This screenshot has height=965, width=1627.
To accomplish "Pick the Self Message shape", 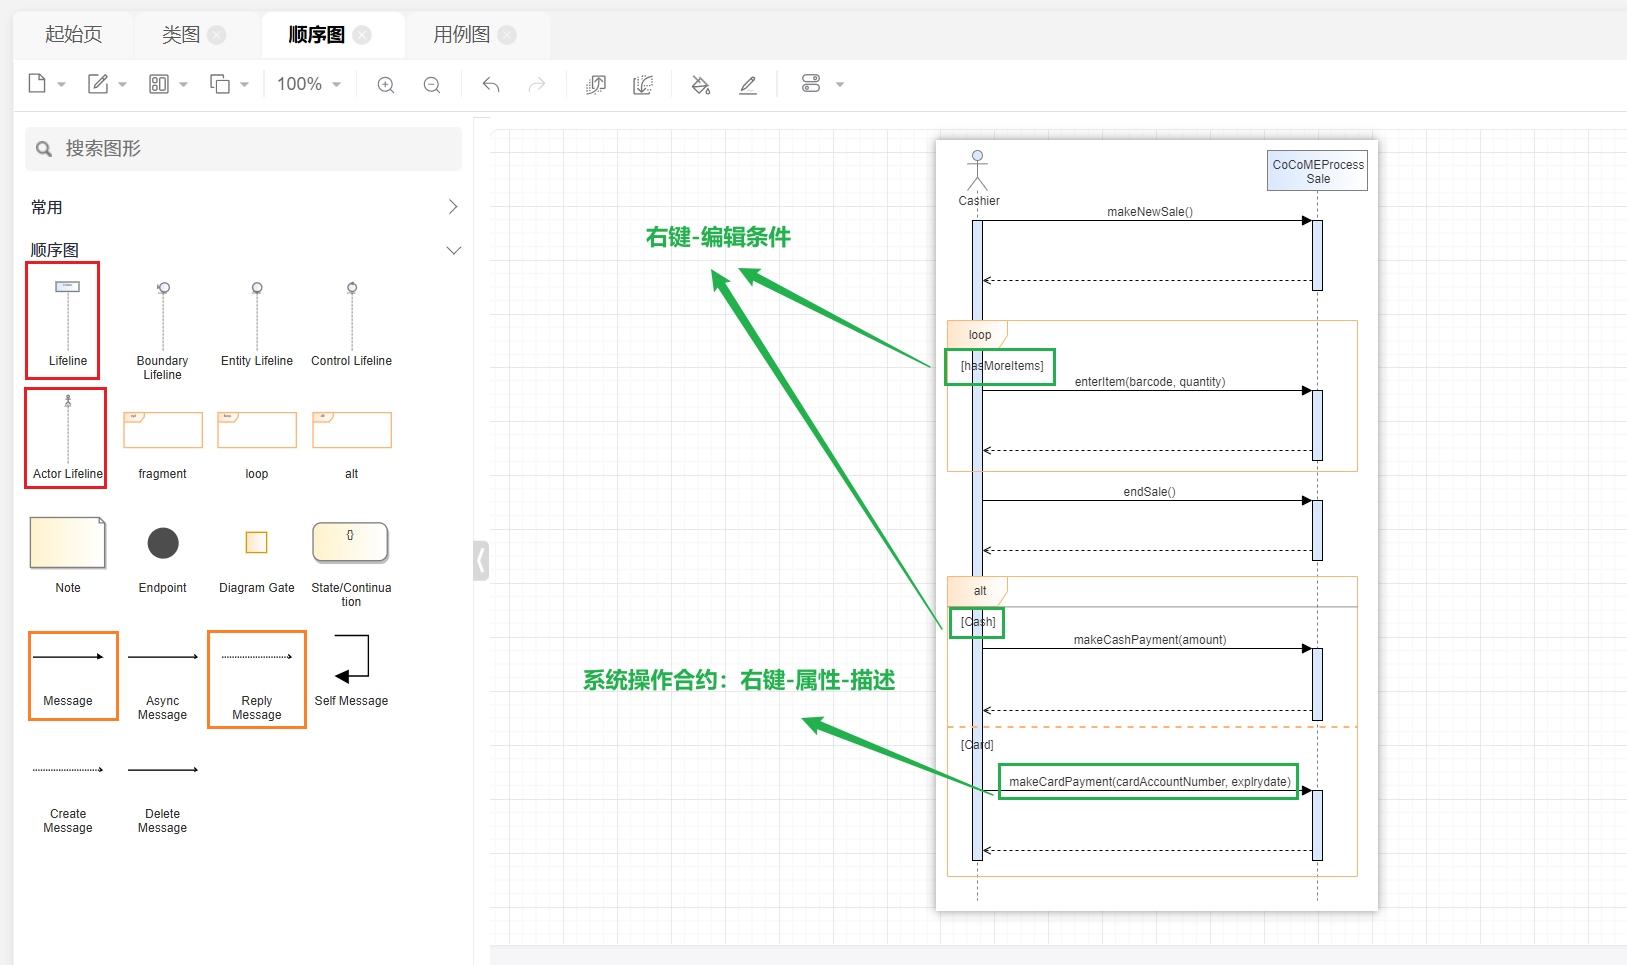I will pyautogui.click(x=351, y=670).
